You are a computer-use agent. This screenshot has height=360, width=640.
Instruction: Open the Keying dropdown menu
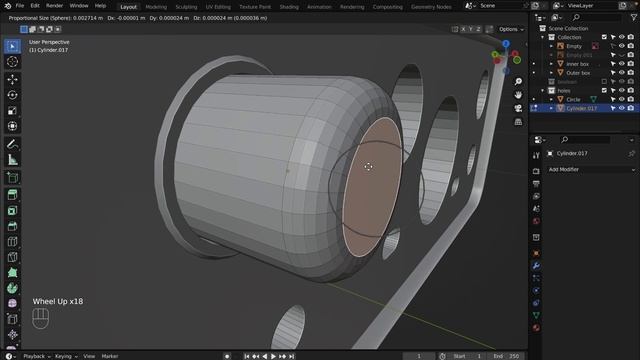[x=66, y=356]
